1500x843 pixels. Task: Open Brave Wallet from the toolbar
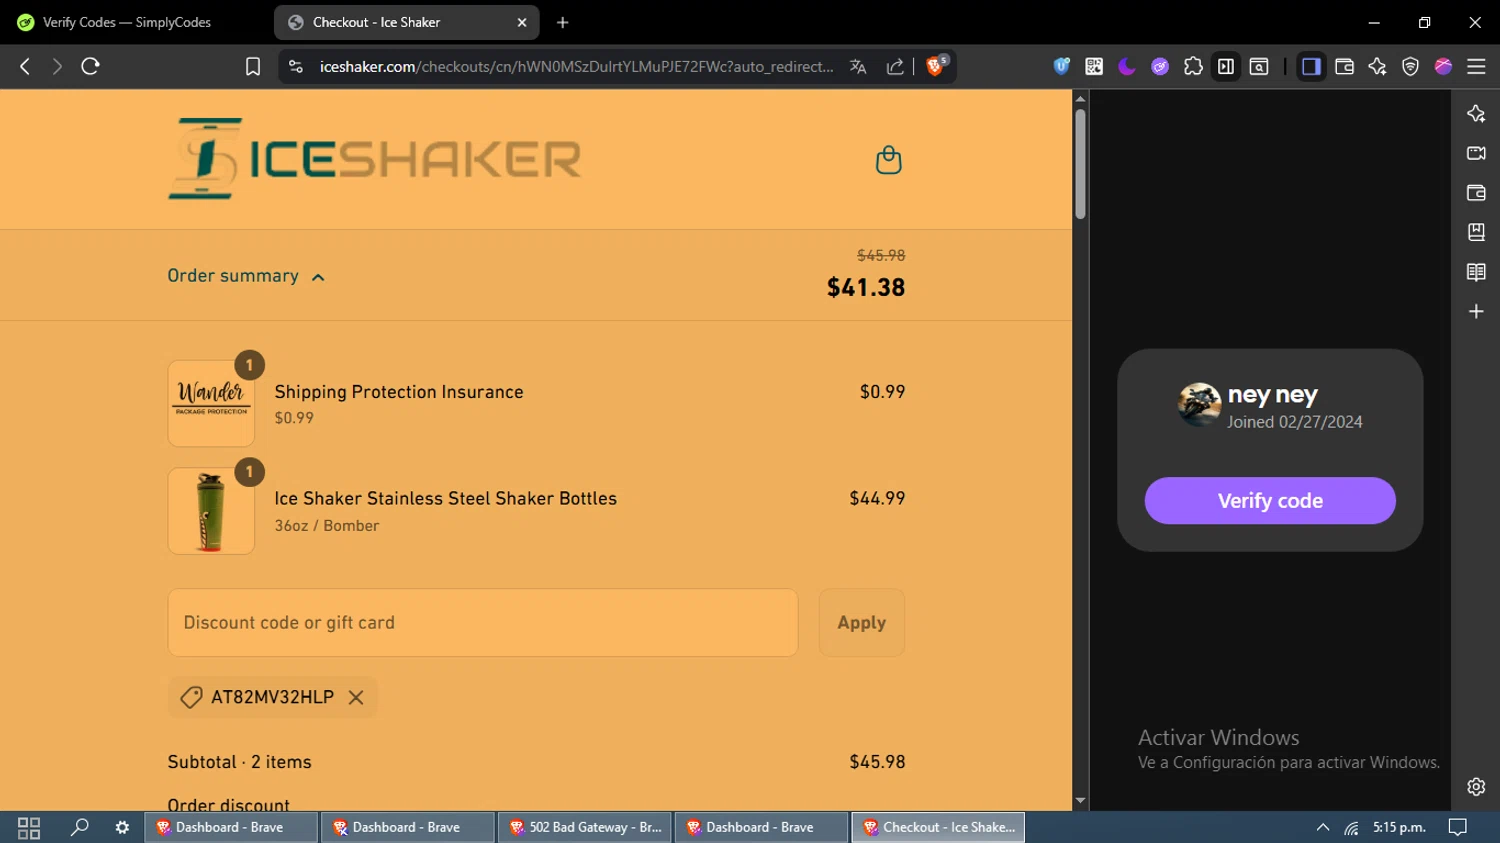(x=1344, y=66)
